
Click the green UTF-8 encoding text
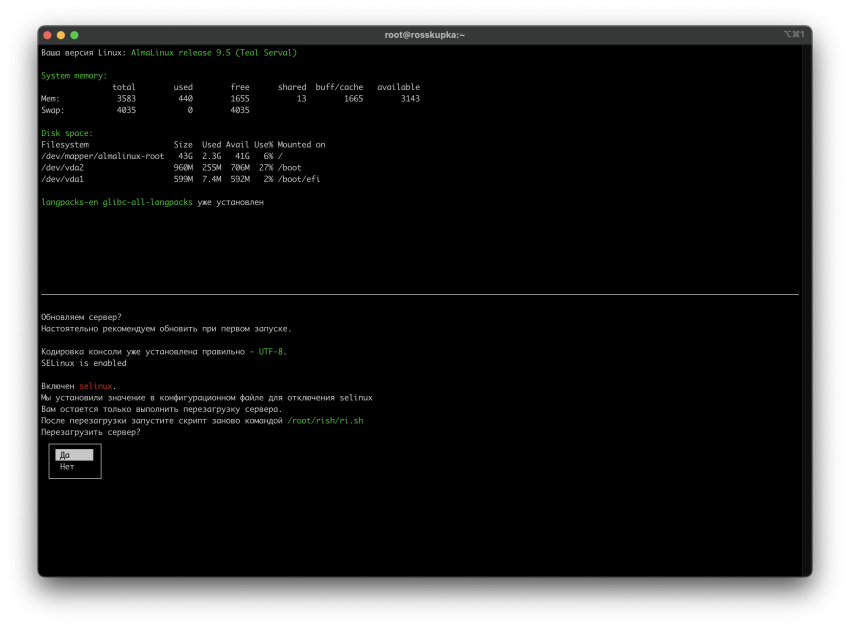(x=271, y=351)
